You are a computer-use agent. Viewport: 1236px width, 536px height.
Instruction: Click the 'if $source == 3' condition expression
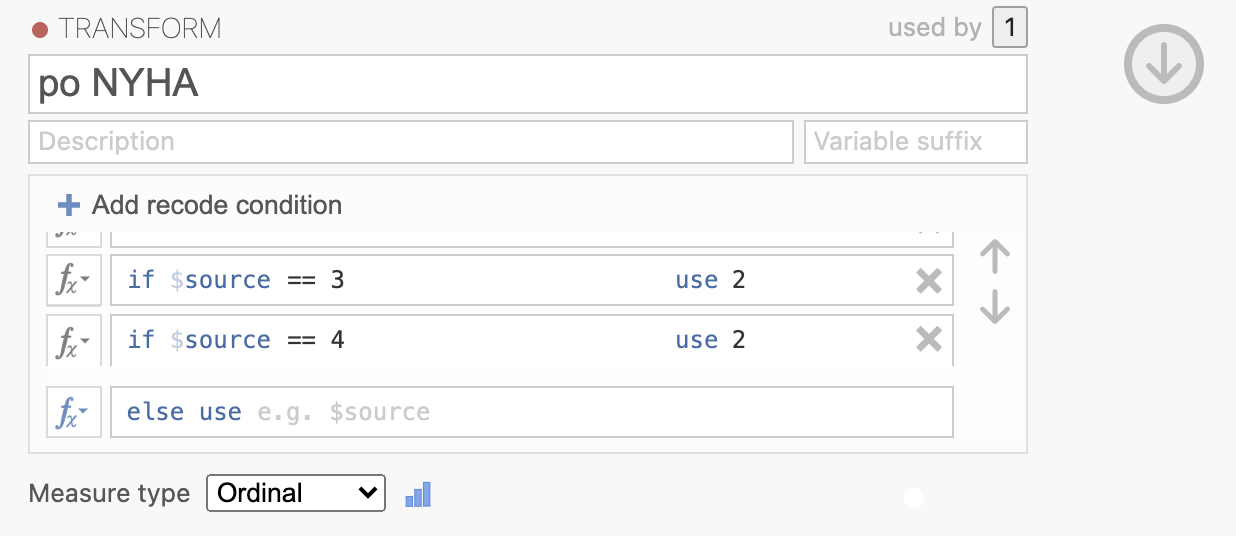click(x=236, y=280)
